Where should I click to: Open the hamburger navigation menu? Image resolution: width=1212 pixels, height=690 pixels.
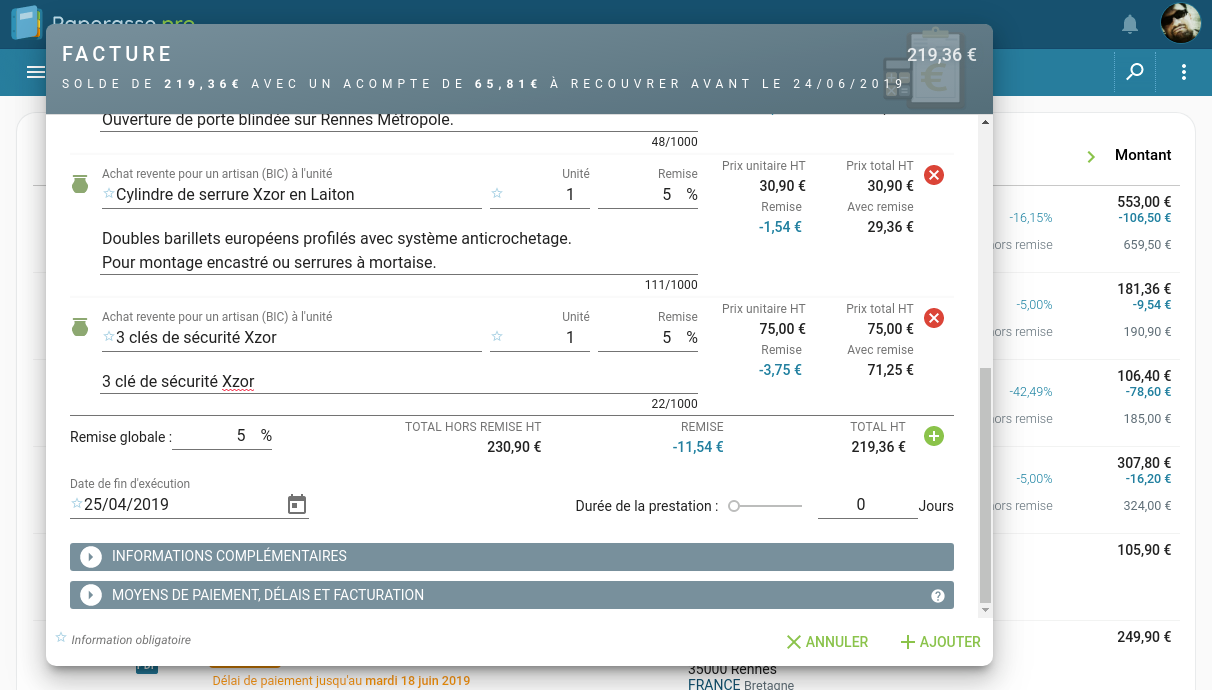pyautogui.click(x=36, y=72)
